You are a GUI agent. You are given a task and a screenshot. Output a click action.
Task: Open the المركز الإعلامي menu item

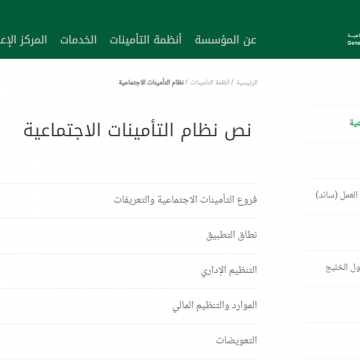click(x=23, y=40)
